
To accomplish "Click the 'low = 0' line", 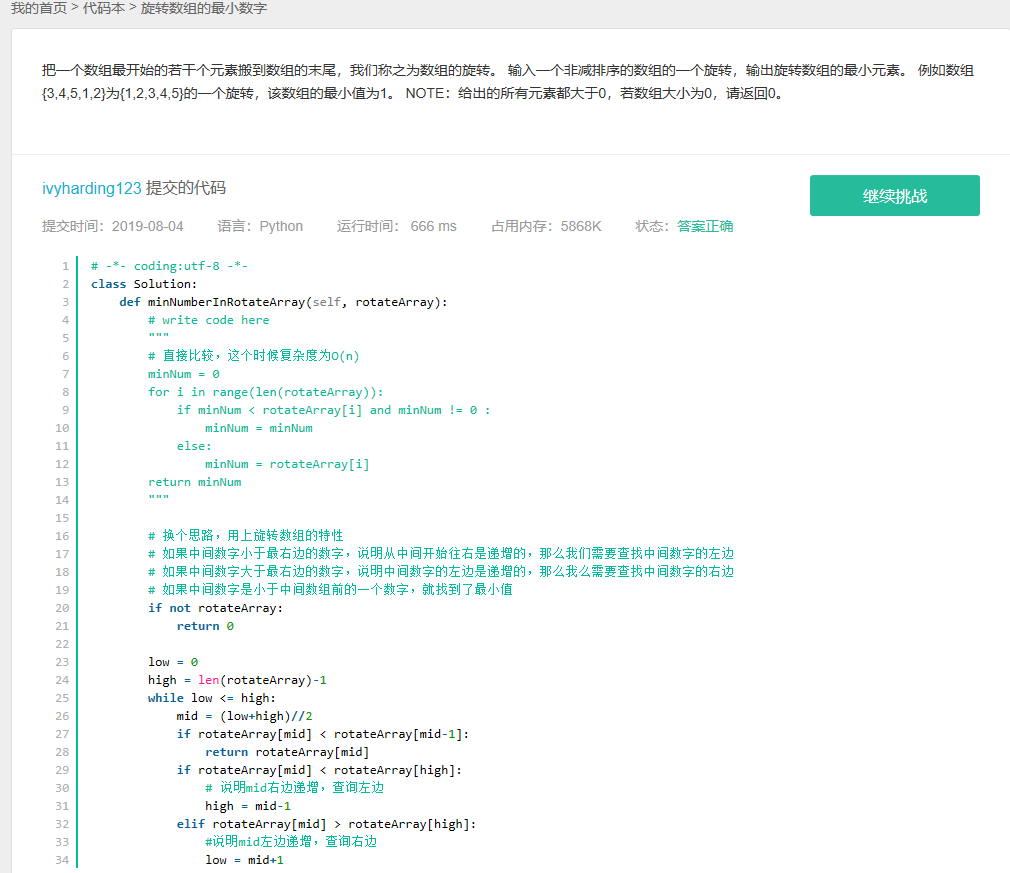I will pyautogui.click(x=173, y=662).
